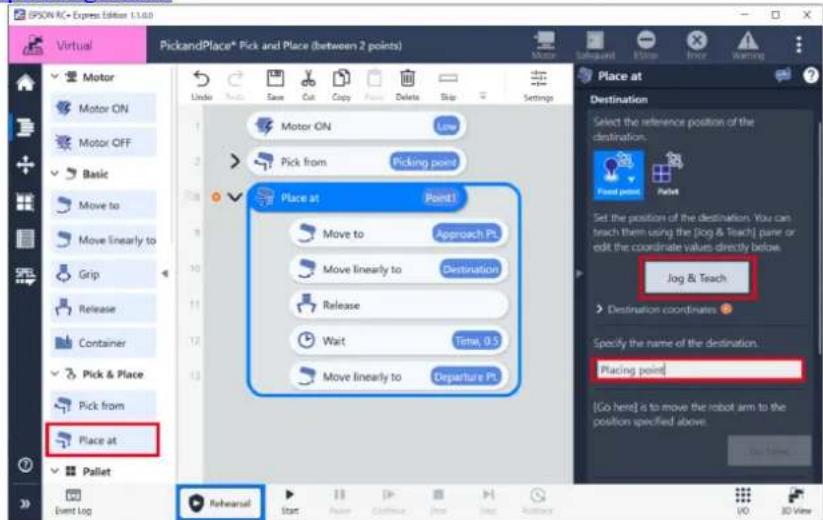Viewport: 823px width, 520px height.
Task: Click the Safeguard status icon
Action: point(595,45)
